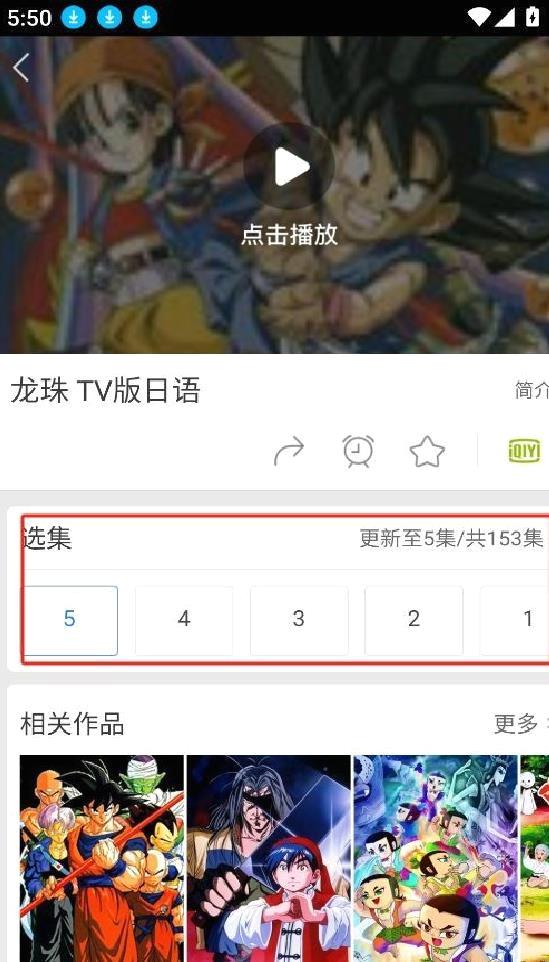Tap the back arrow icon
The width and height of the screenshot is (549, 962).
[21, 67]
